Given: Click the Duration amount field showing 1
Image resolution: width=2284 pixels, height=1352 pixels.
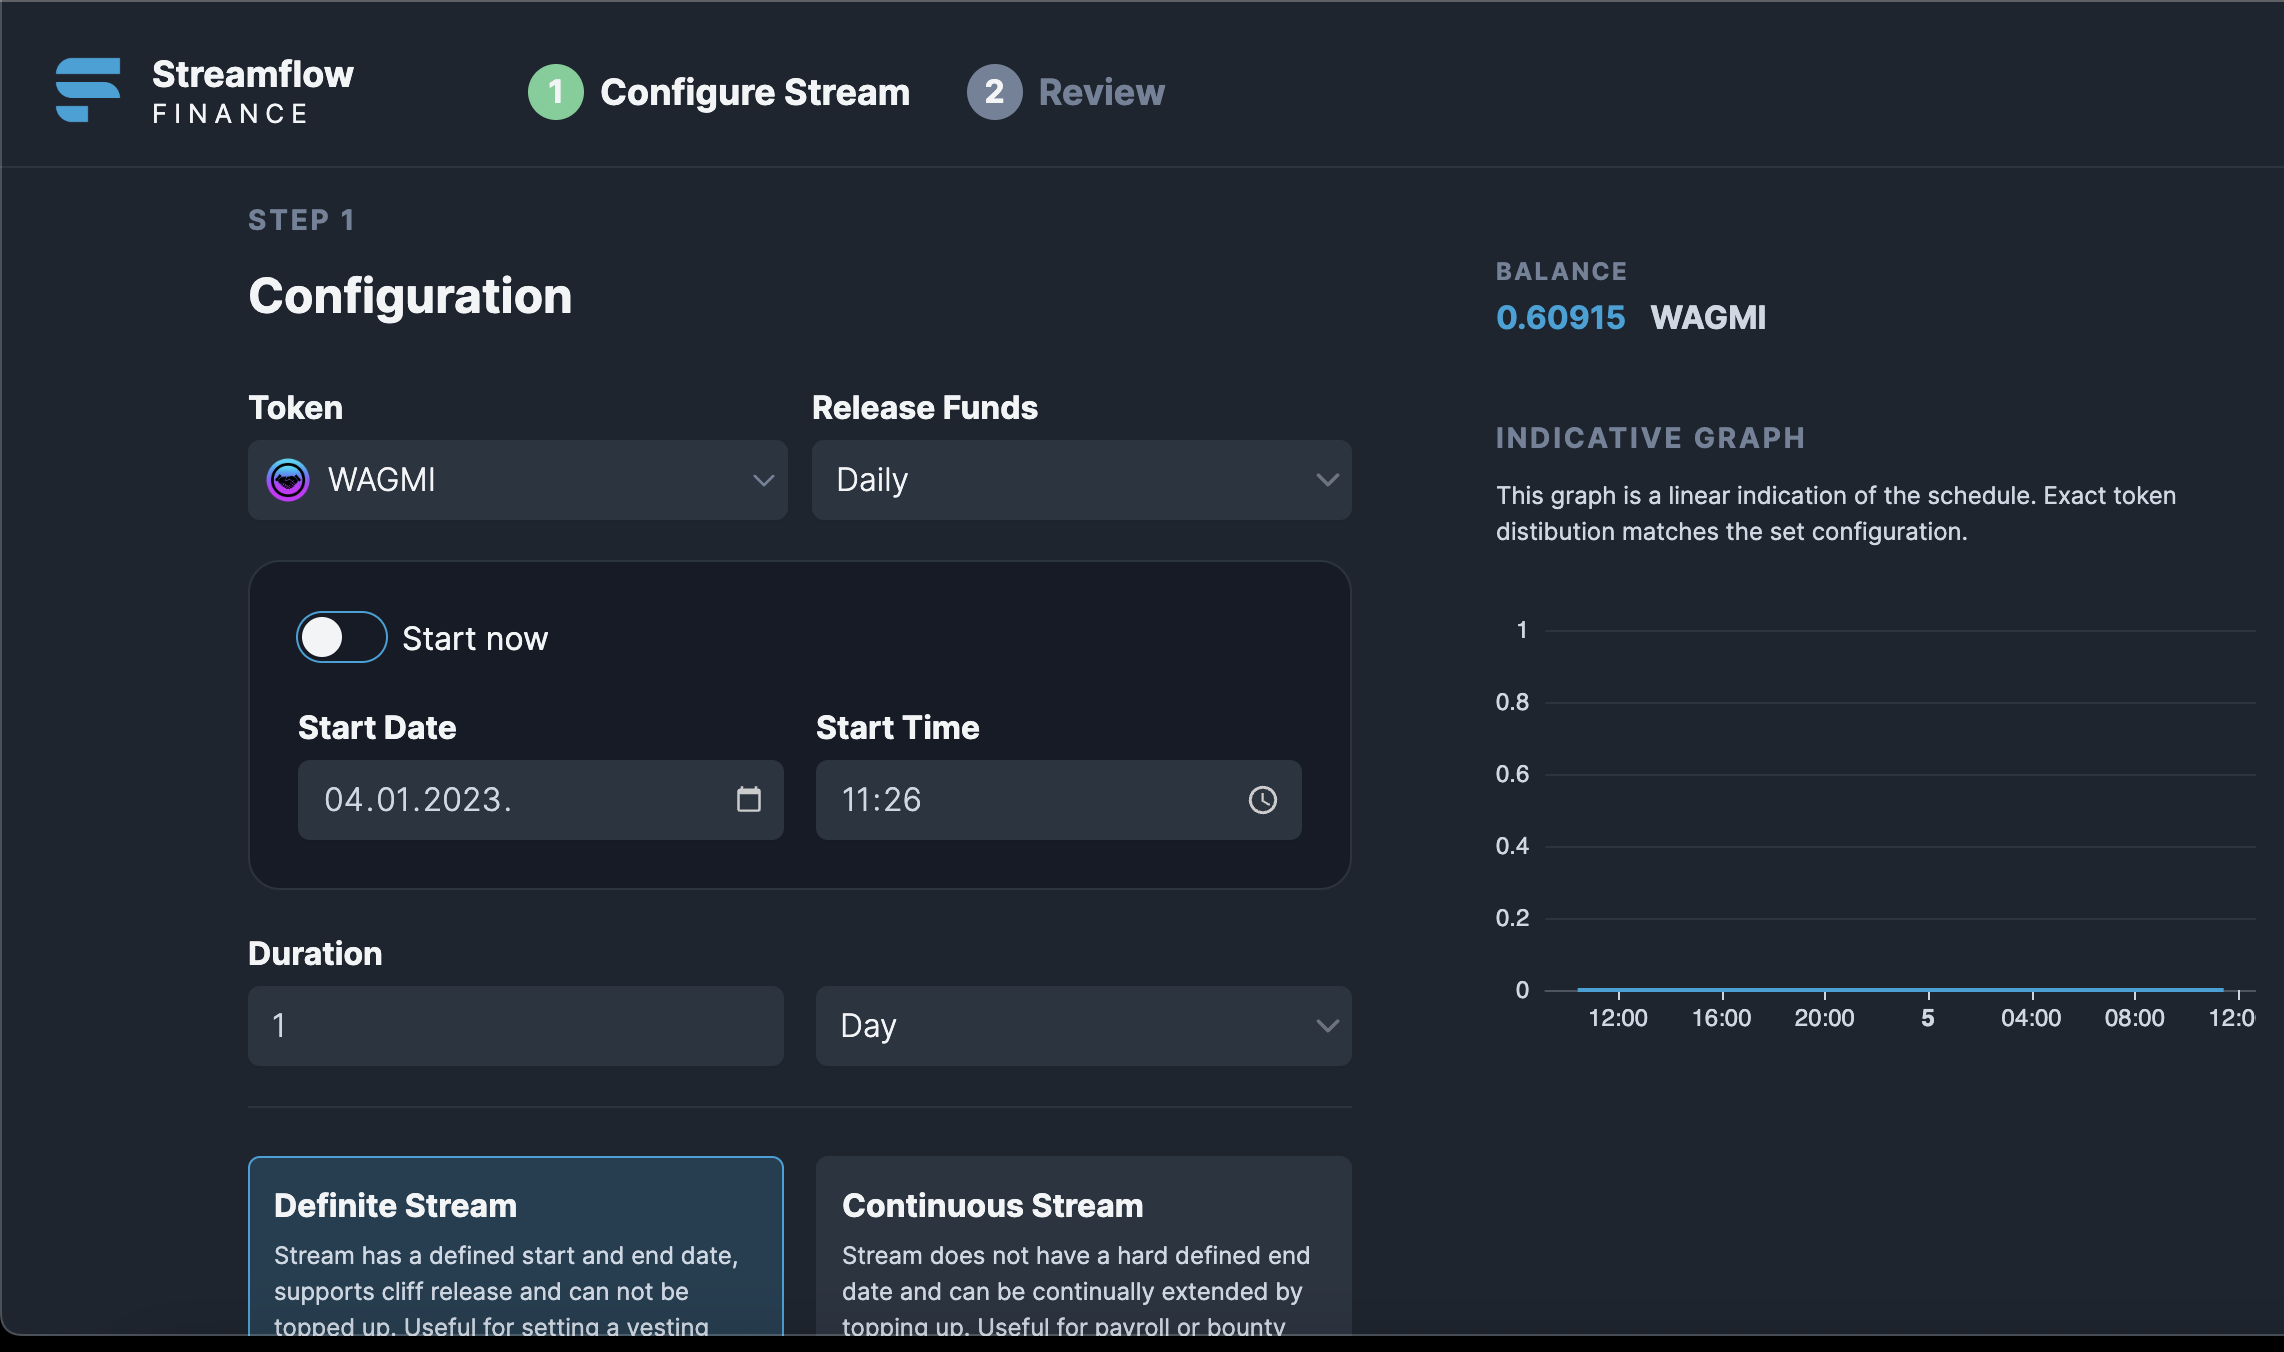Looking at the screenshot, I should 516,1026.
